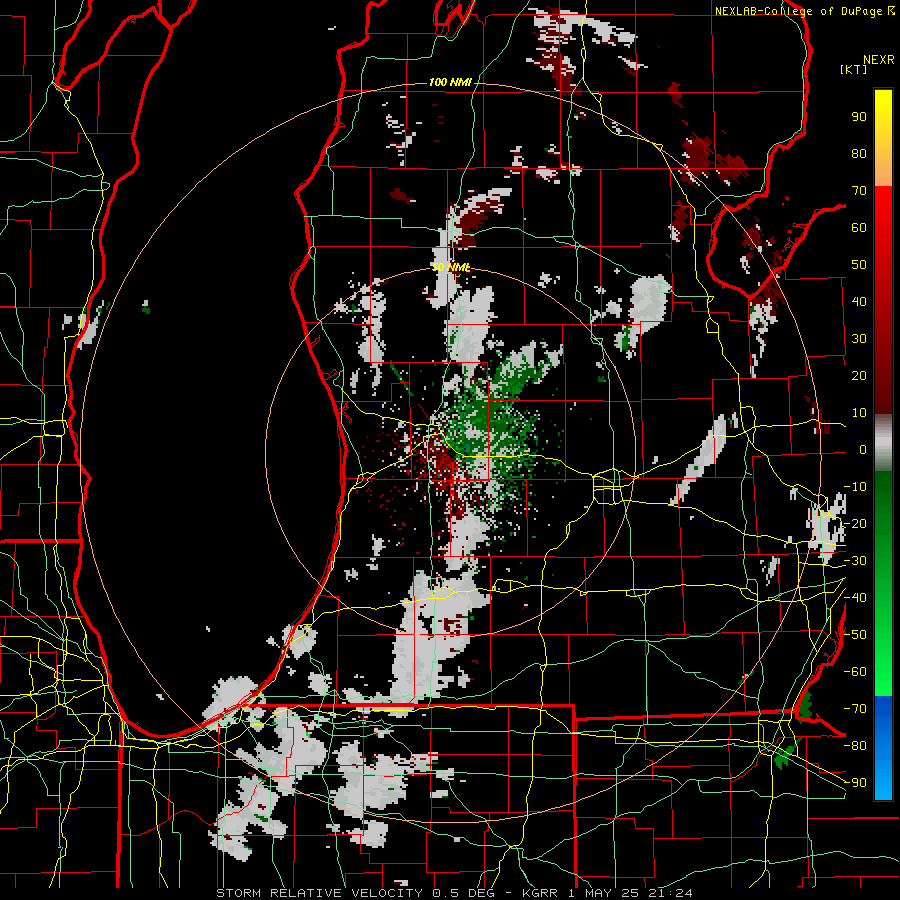Click the -30 scale label
The image size is (900, 900).
pyautogui.click(x=855, y=561)
